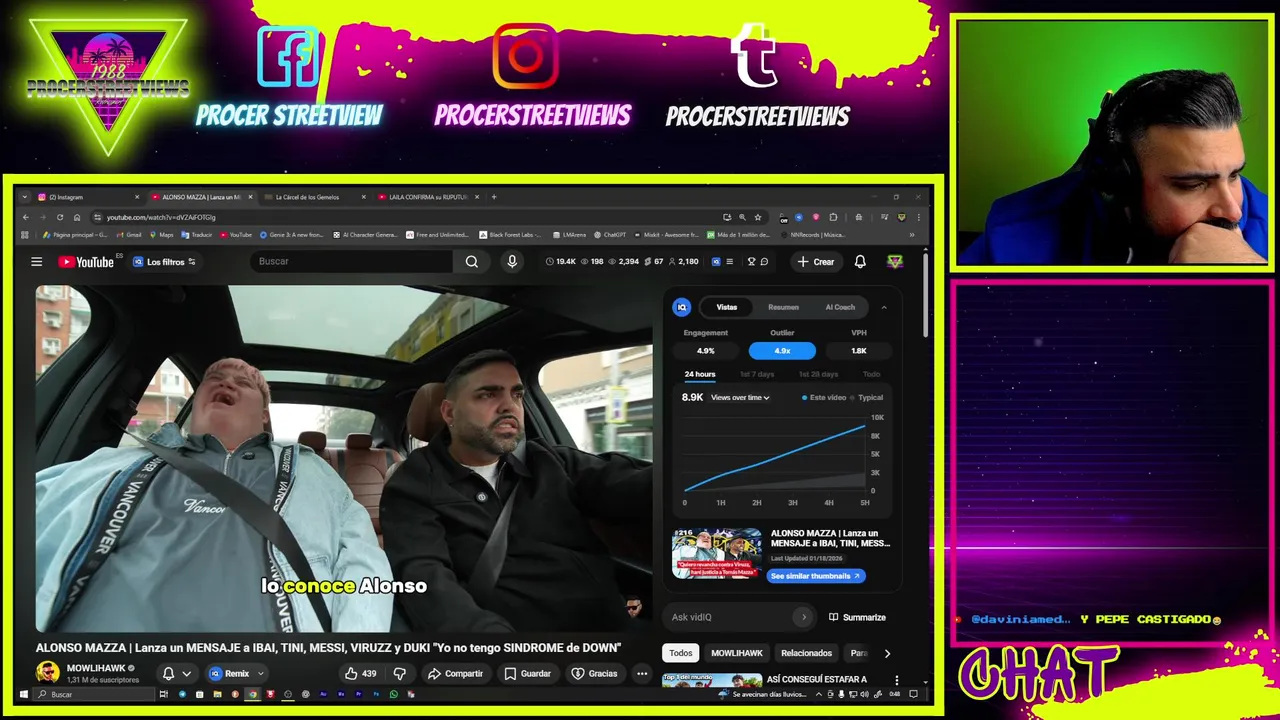Select the MOWLIHAWK filter chip

(737, 653)
